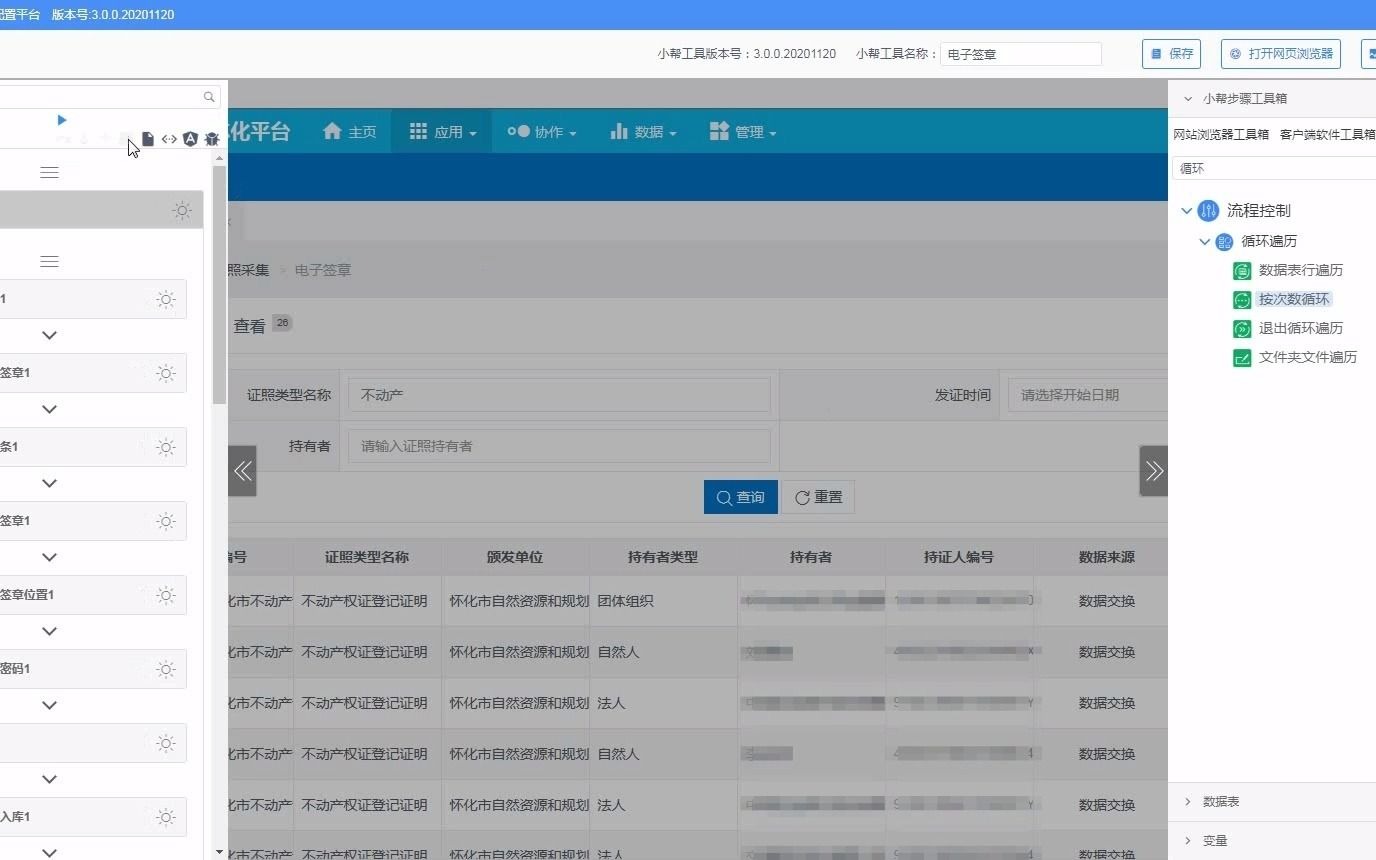
Task: Click the 数据来源 column header
Action: pyautogui.click(x=1107, y=557)
